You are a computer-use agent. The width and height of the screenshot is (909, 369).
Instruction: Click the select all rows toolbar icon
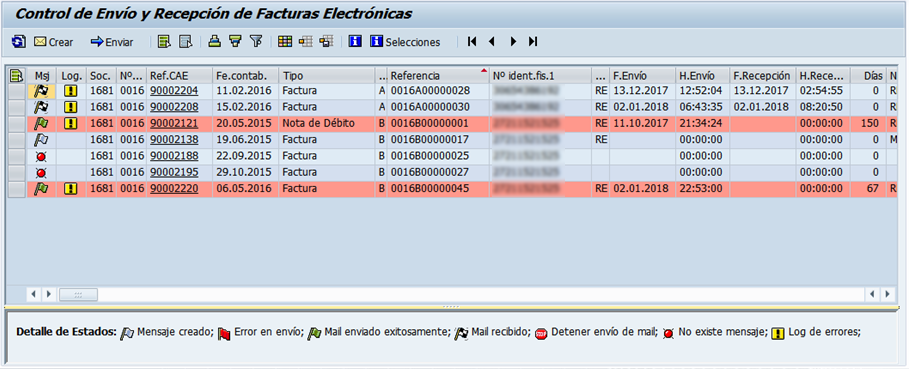point(165,42)
